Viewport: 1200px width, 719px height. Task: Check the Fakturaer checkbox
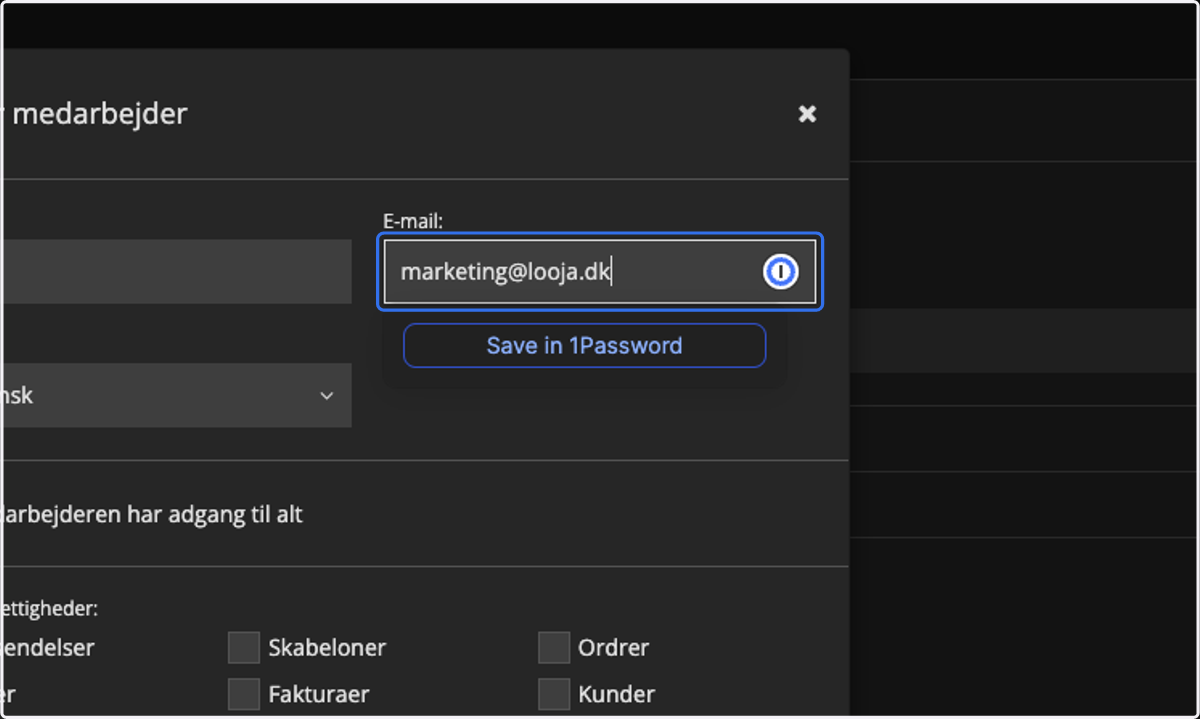[244, 693]
